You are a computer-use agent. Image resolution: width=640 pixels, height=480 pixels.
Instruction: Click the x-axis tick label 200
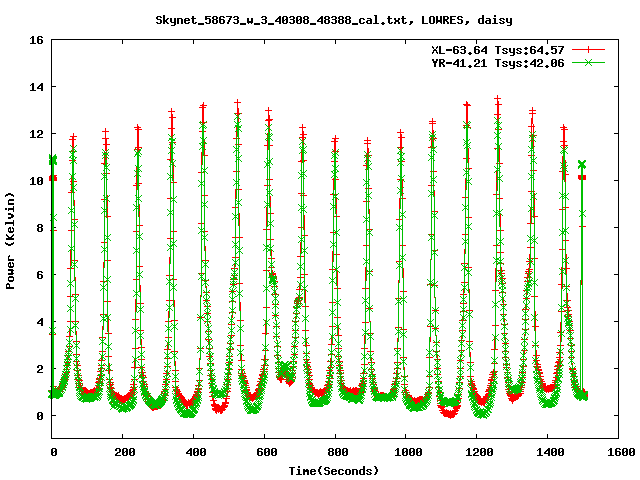click(124, 452)
